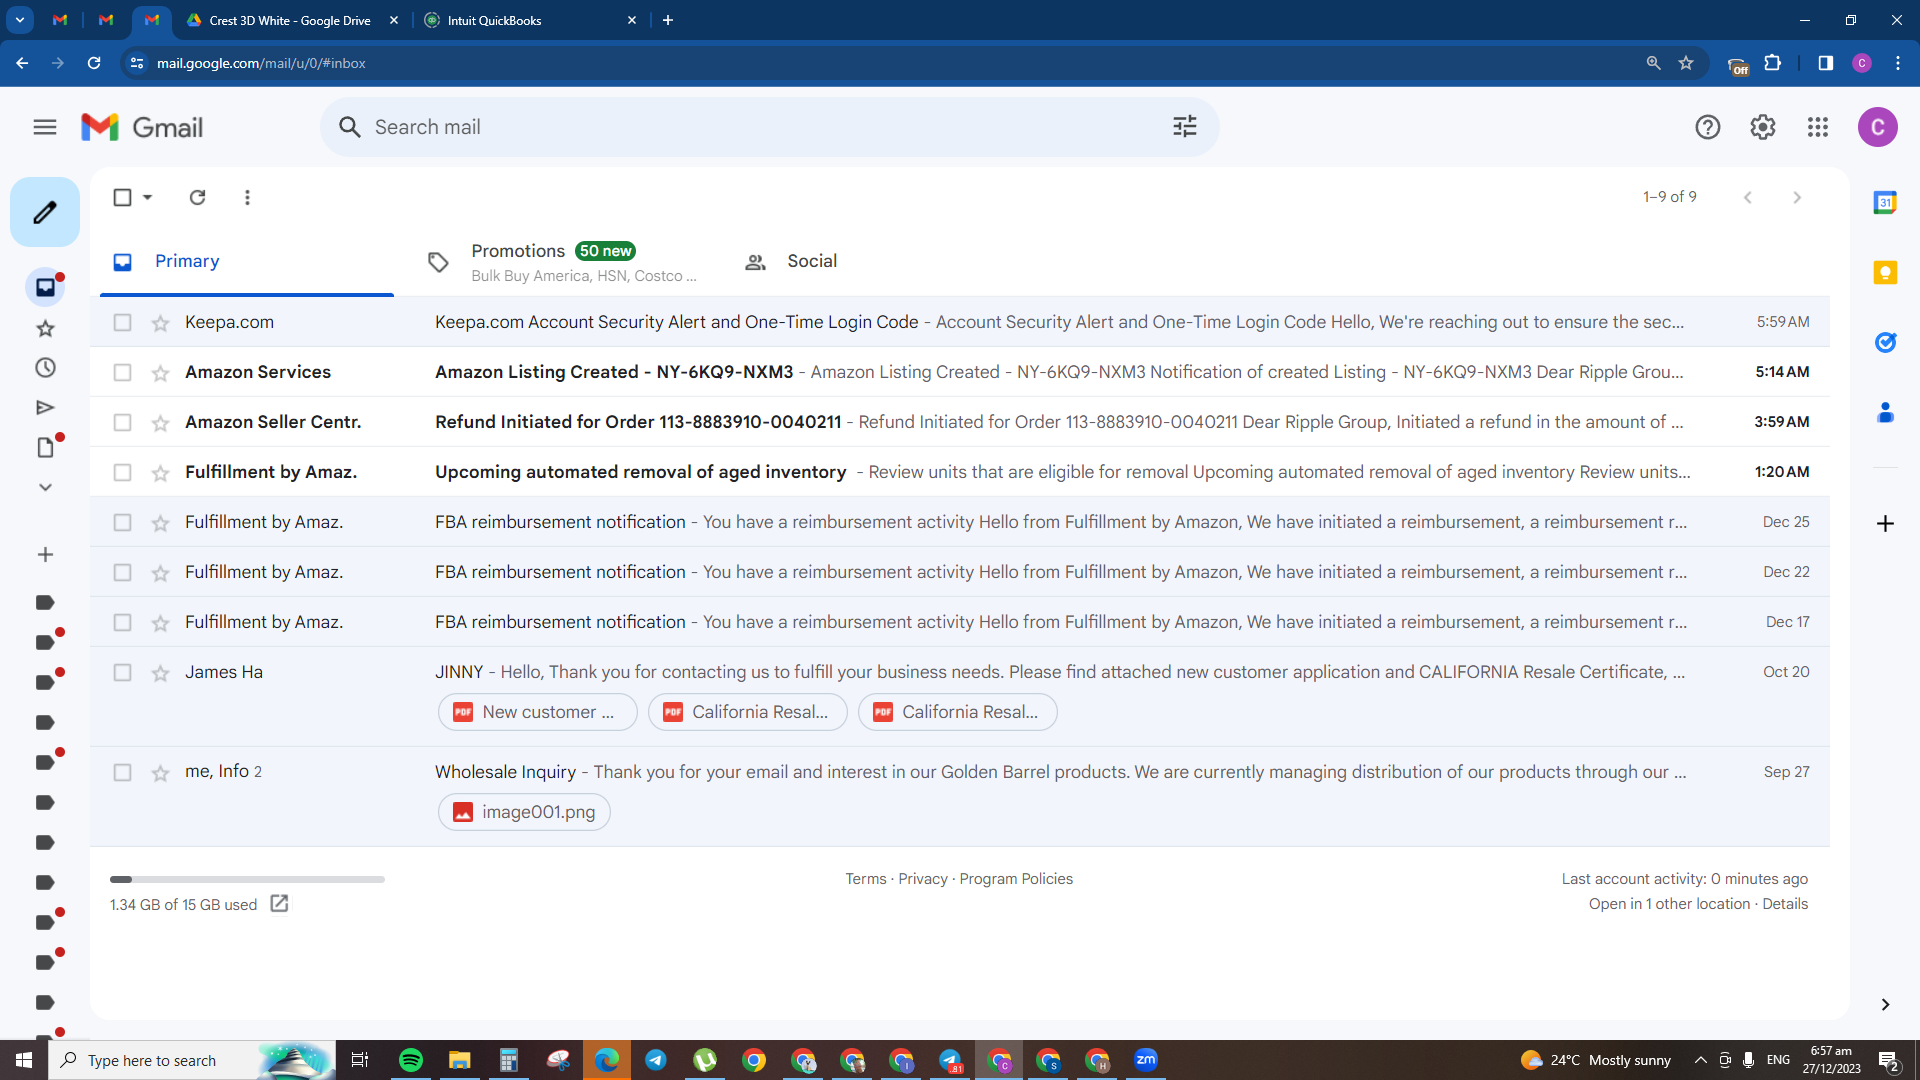Open a new browser tab

coord(668,20)
